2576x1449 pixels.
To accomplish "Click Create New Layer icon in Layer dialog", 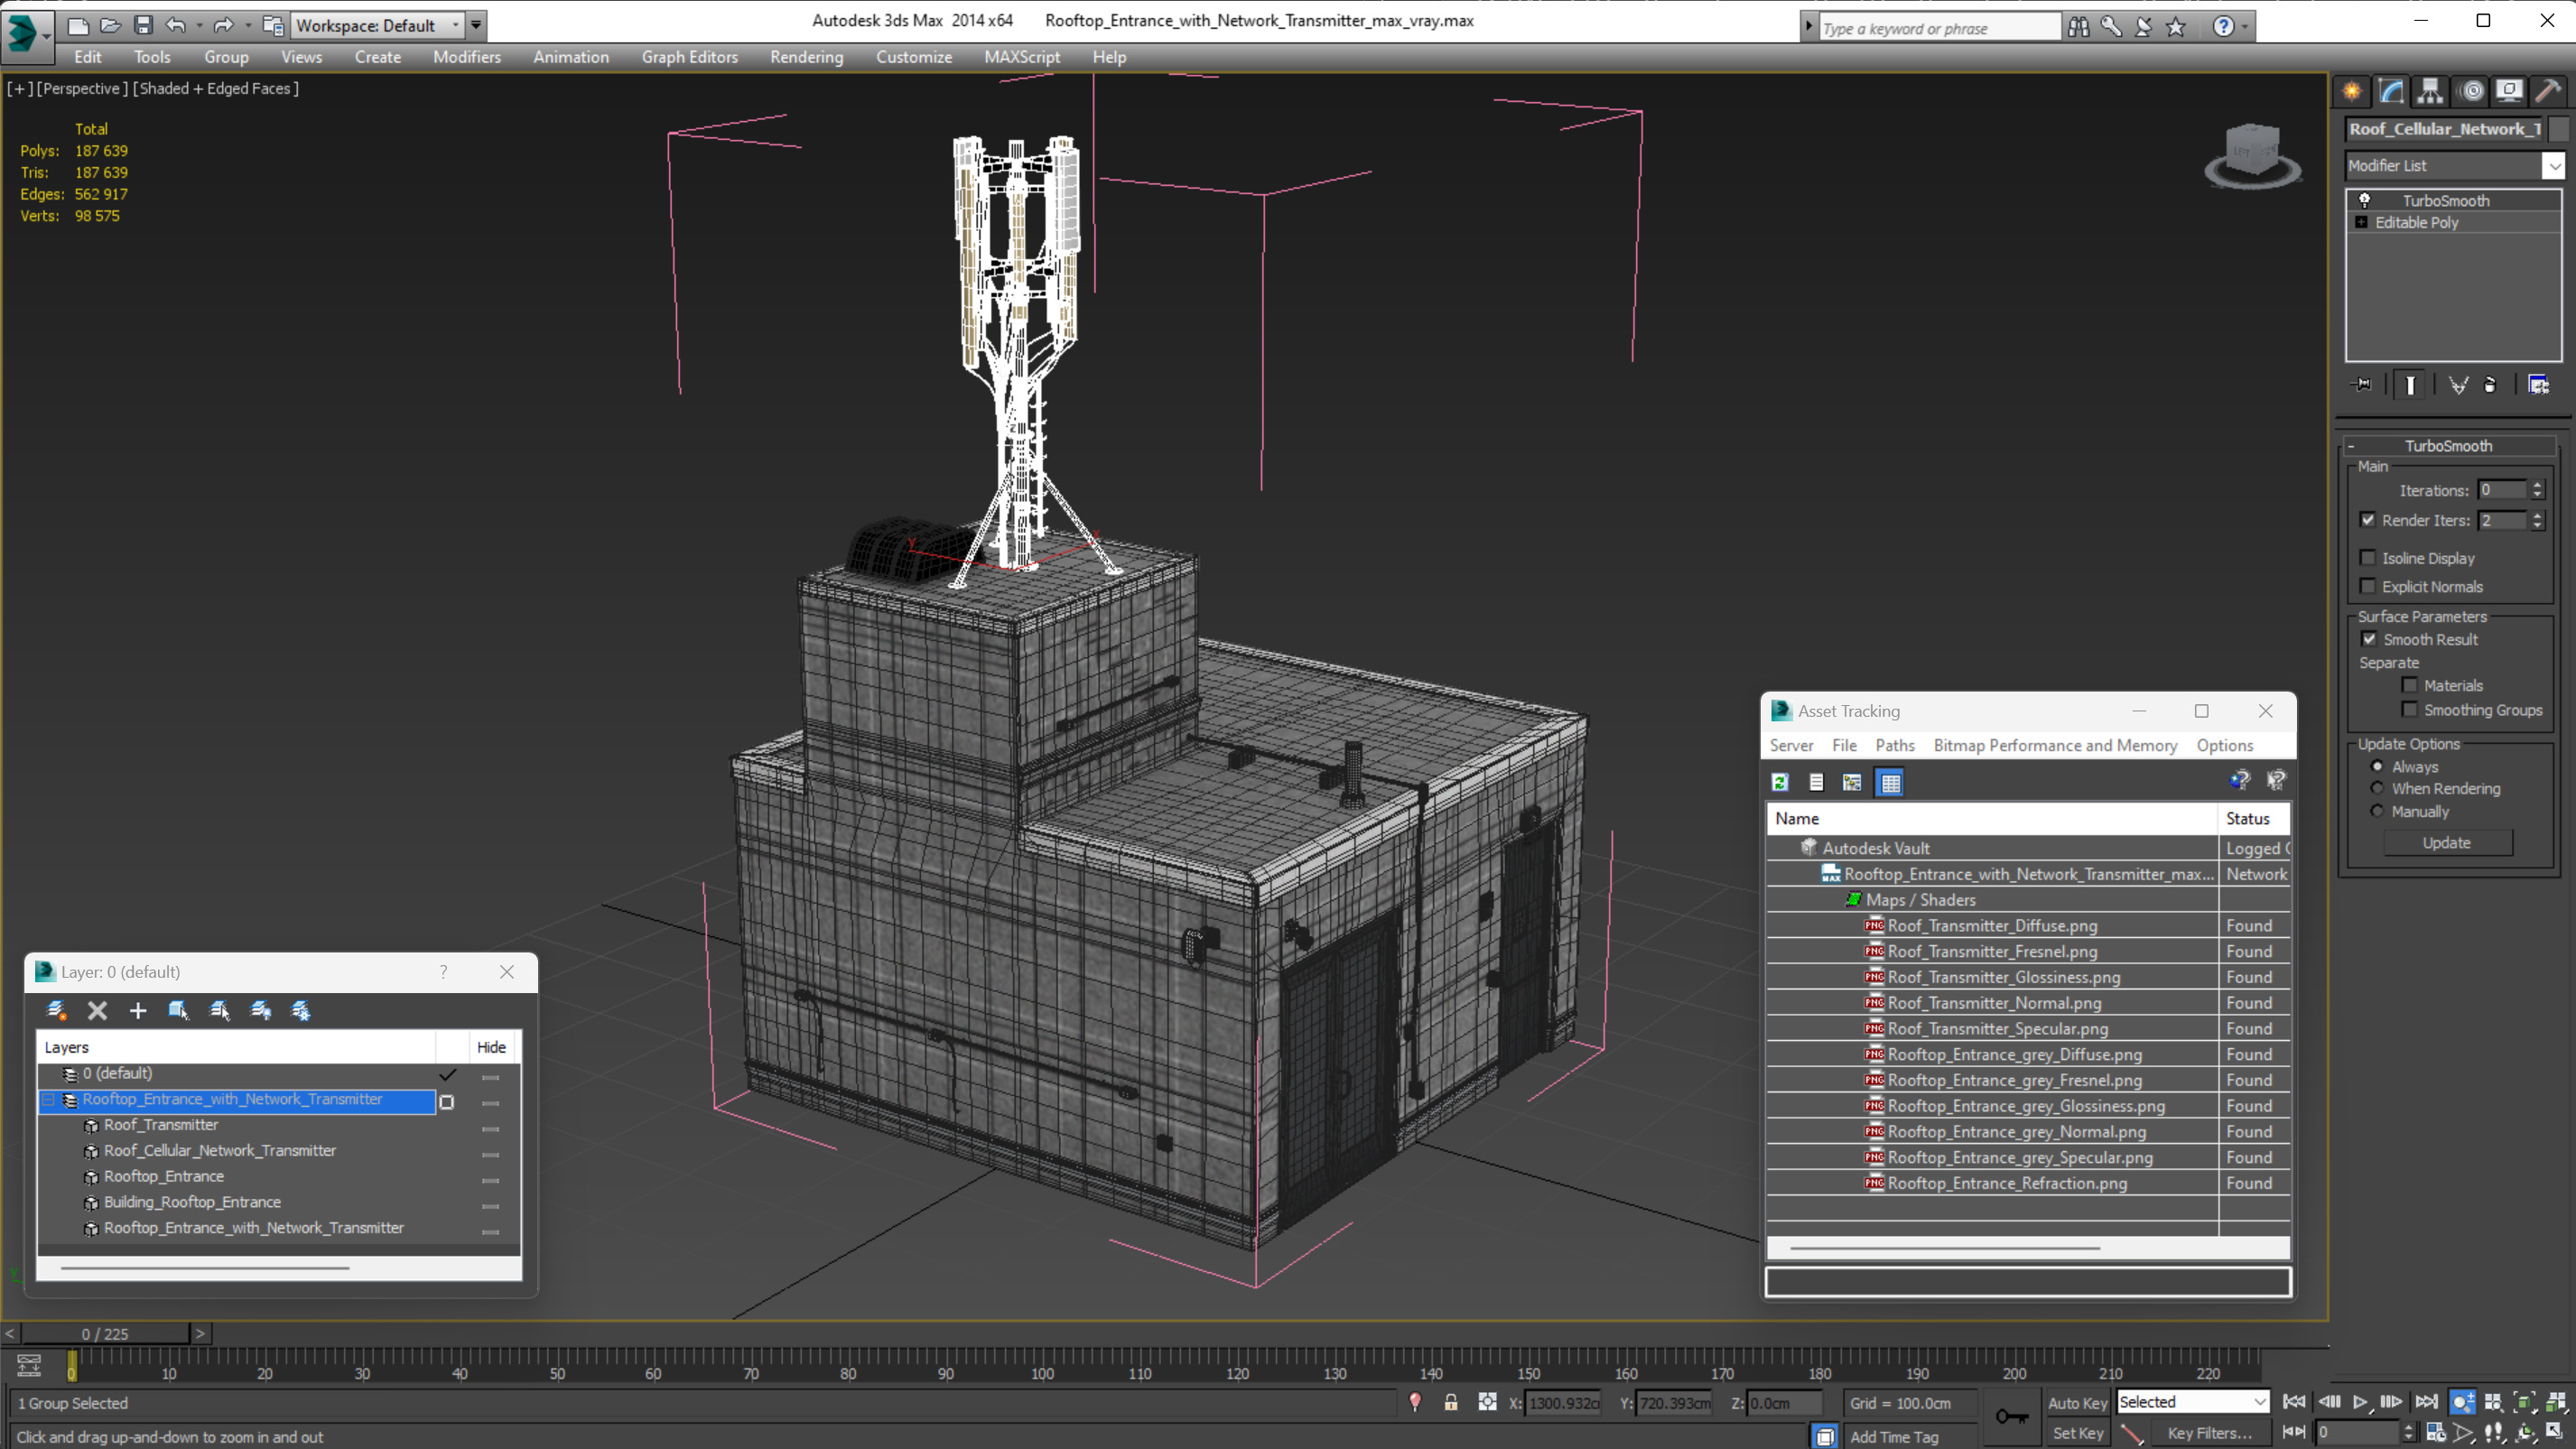I will pos(57,1010).
